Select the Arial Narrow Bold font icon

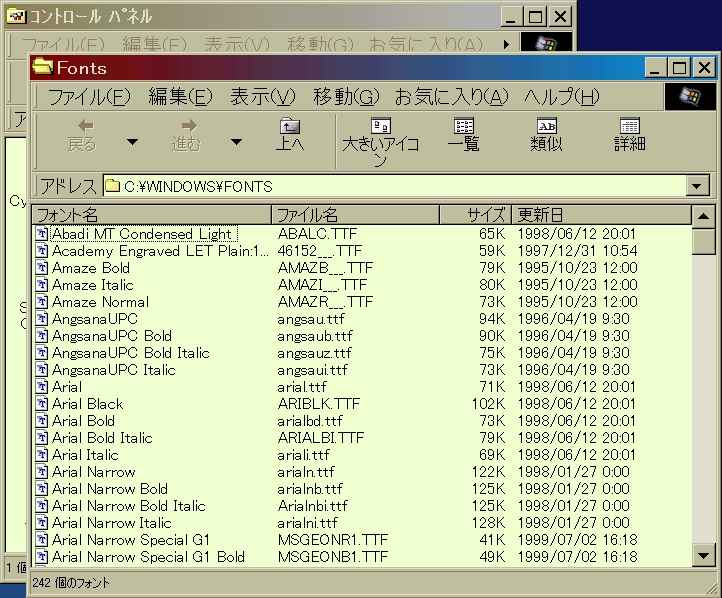point(42,489)
